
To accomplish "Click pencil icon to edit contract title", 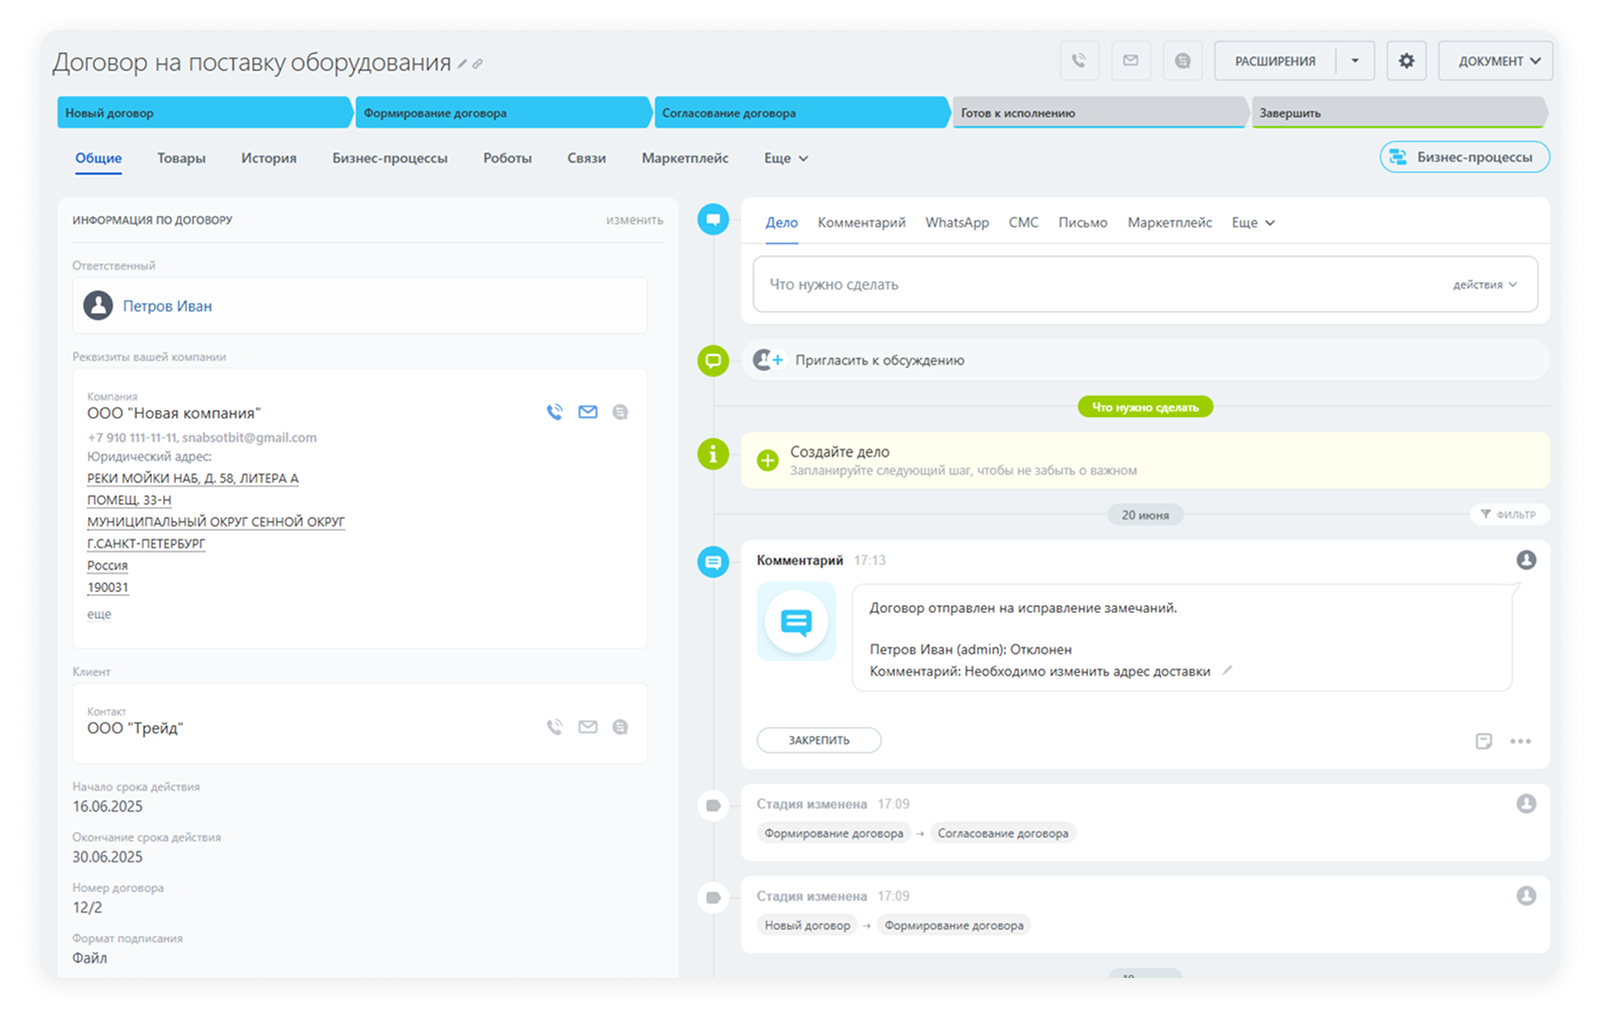I will pyautogui.click(x=462, y=64).
